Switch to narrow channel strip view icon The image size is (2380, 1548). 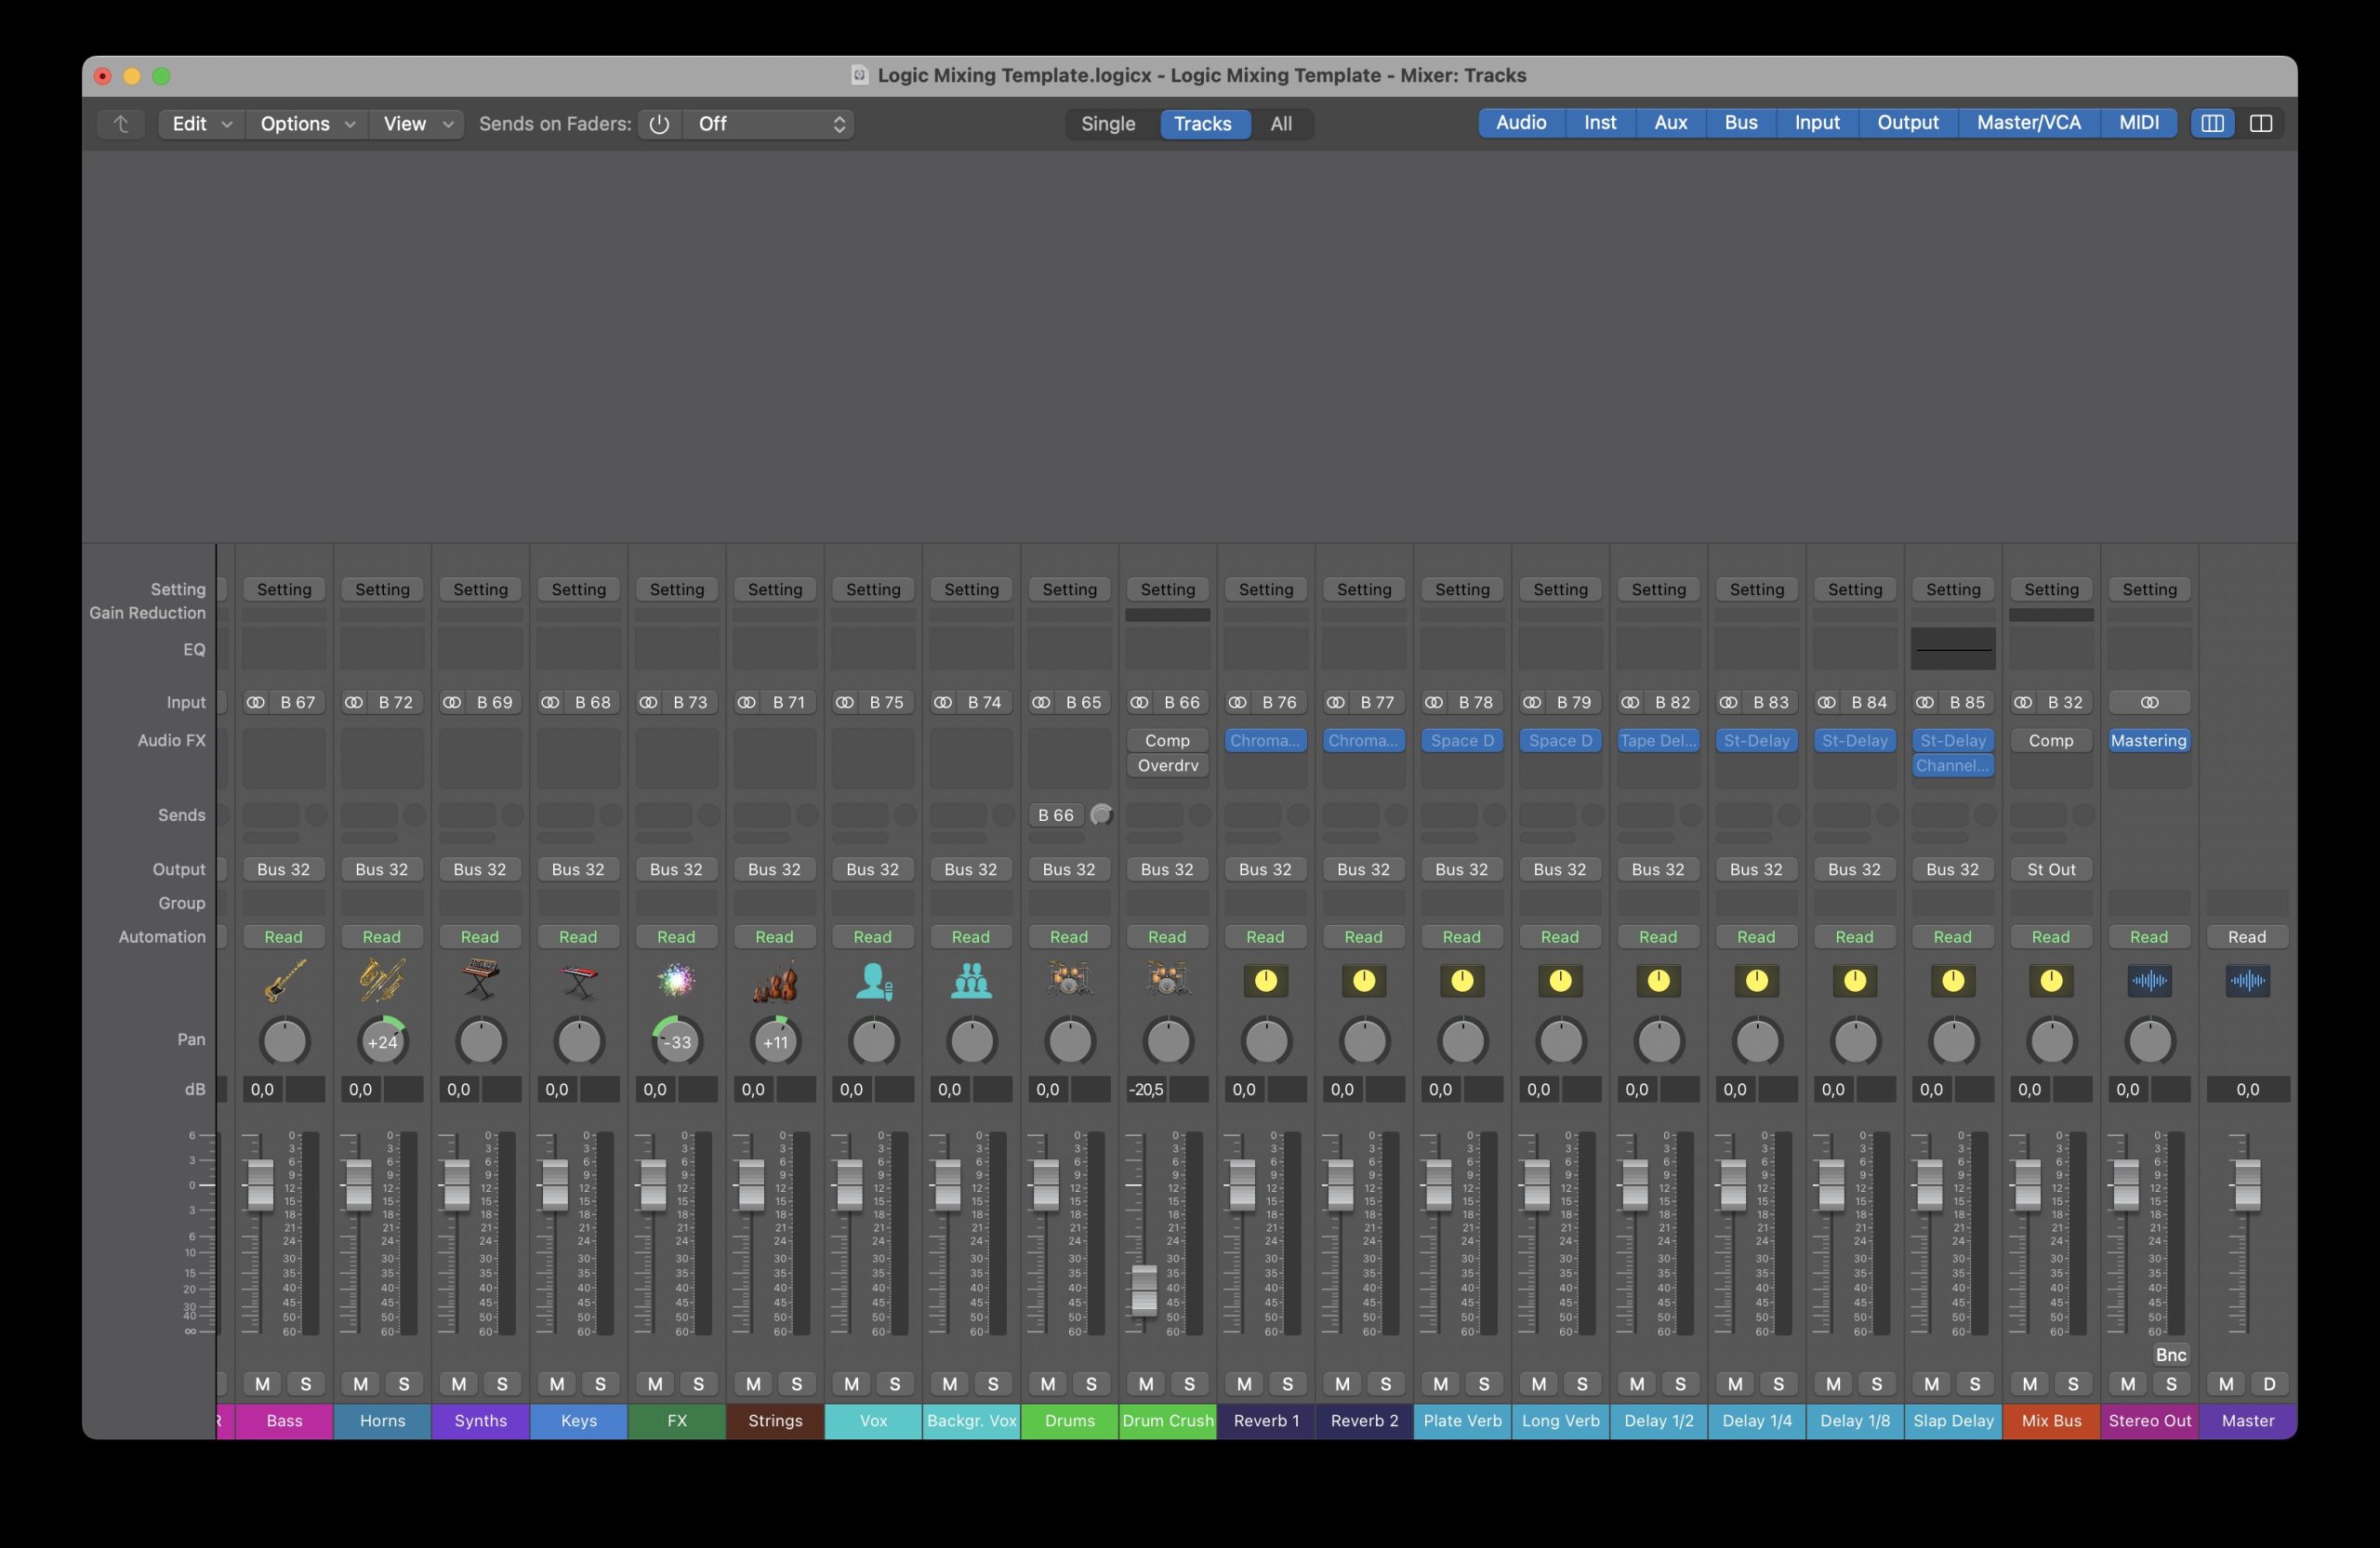tap(2212, 123)
